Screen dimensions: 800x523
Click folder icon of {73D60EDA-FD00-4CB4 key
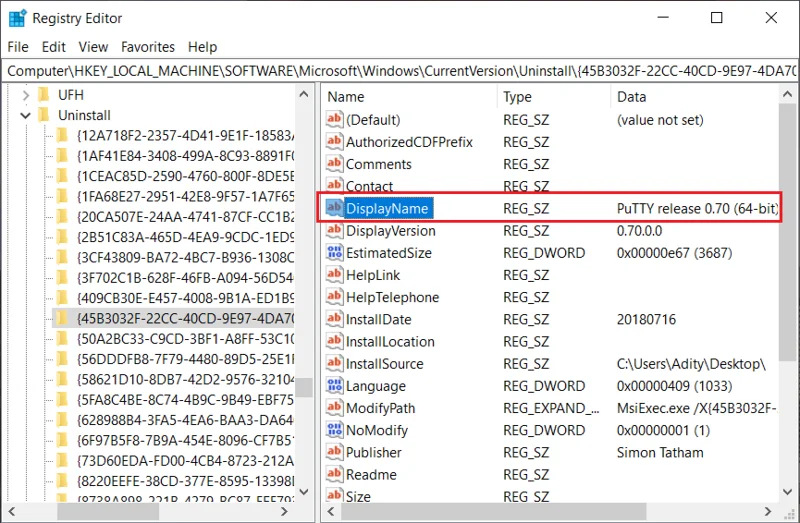pos(62,461)
